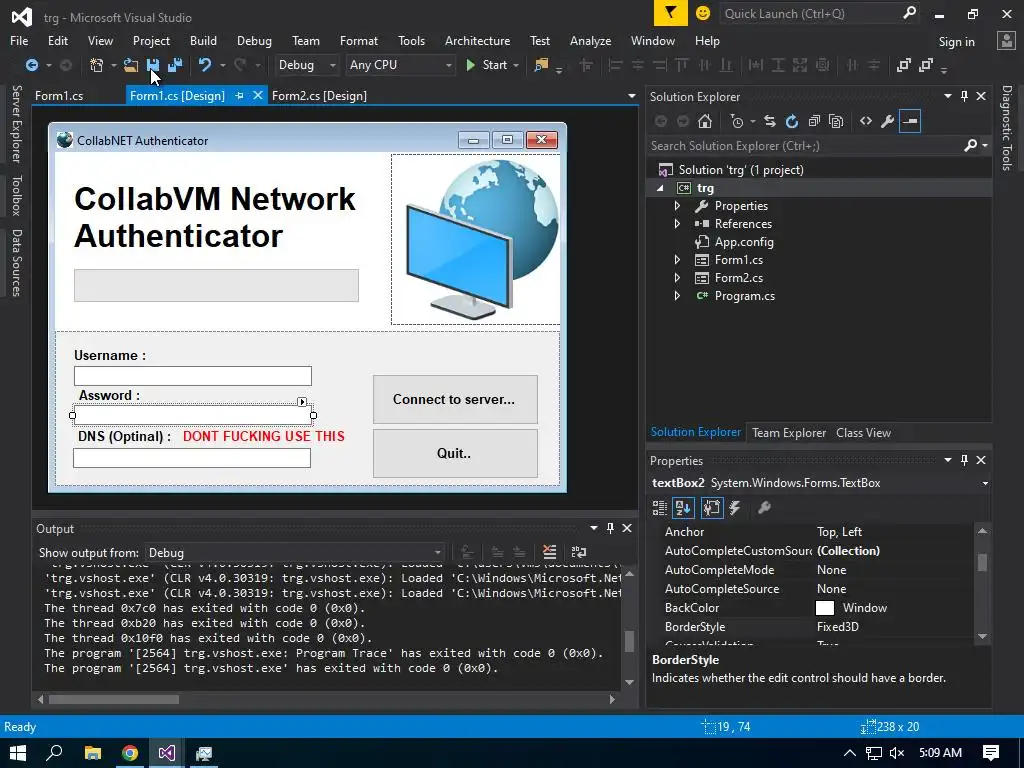The image size is (1024, 768).
Task: Click the Properties grid vertical scrollbar thumb
Action: pos(982,562)
